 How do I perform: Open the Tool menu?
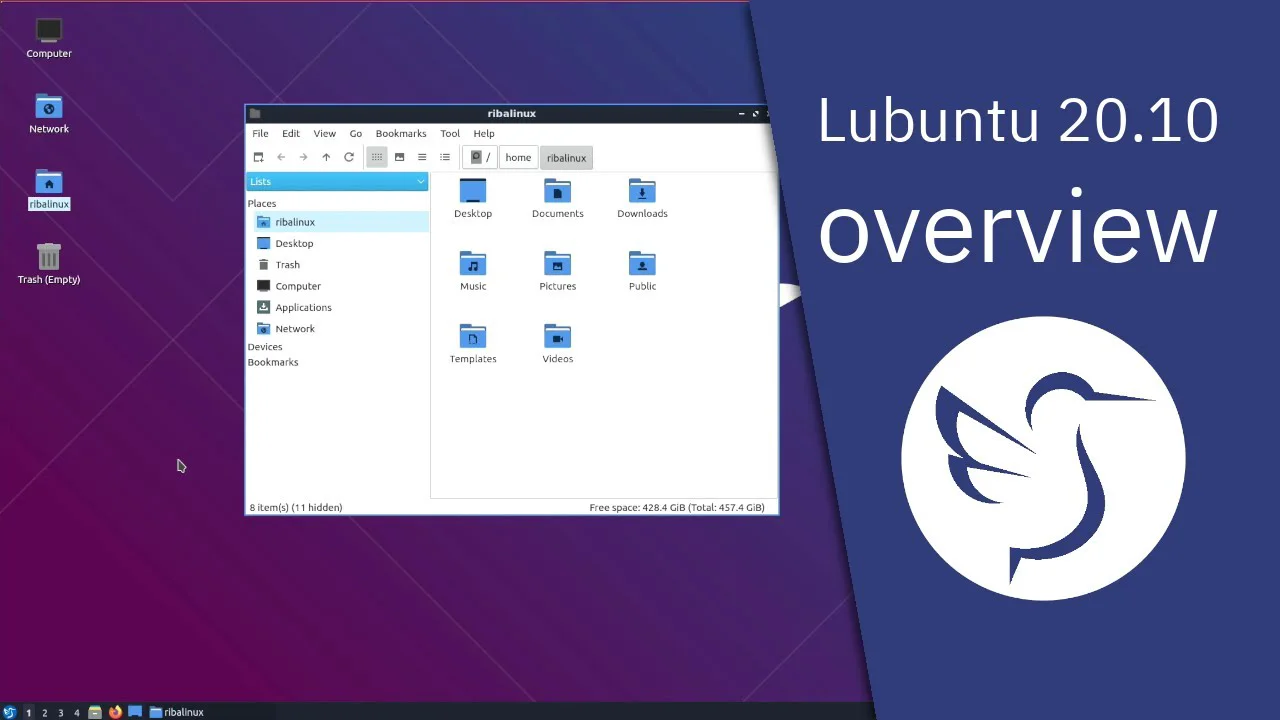450,133
